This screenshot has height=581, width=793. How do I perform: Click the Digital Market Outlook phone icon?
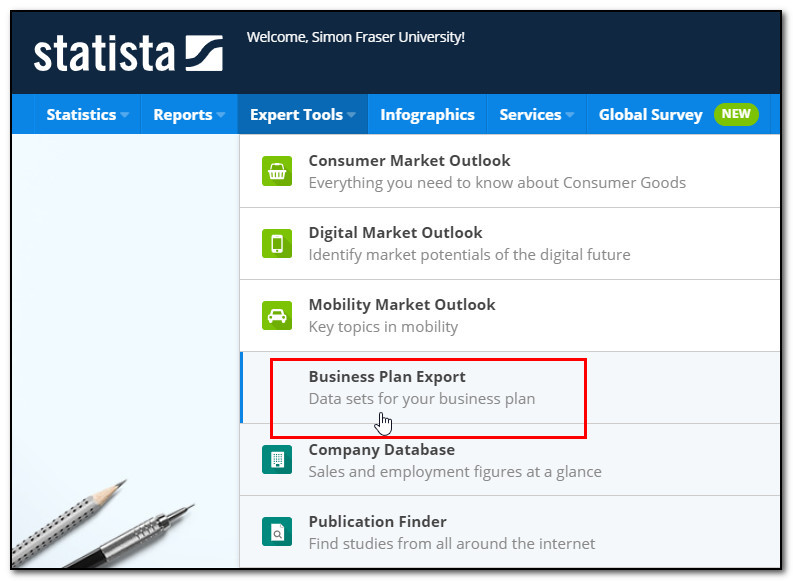[x=277, y=243]
